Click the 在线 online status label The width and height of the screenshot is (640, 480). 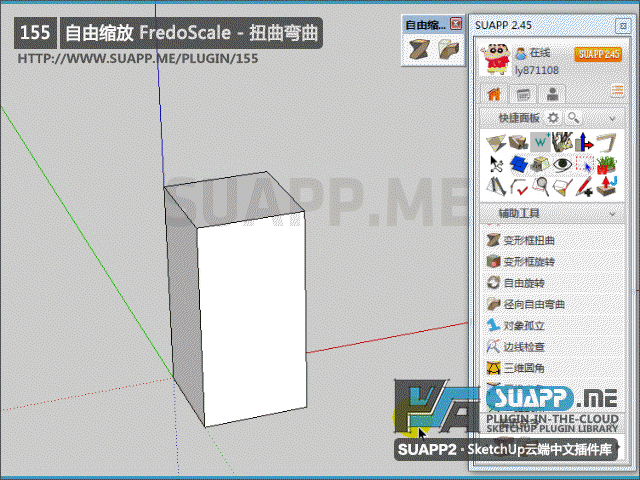[540, 53]
